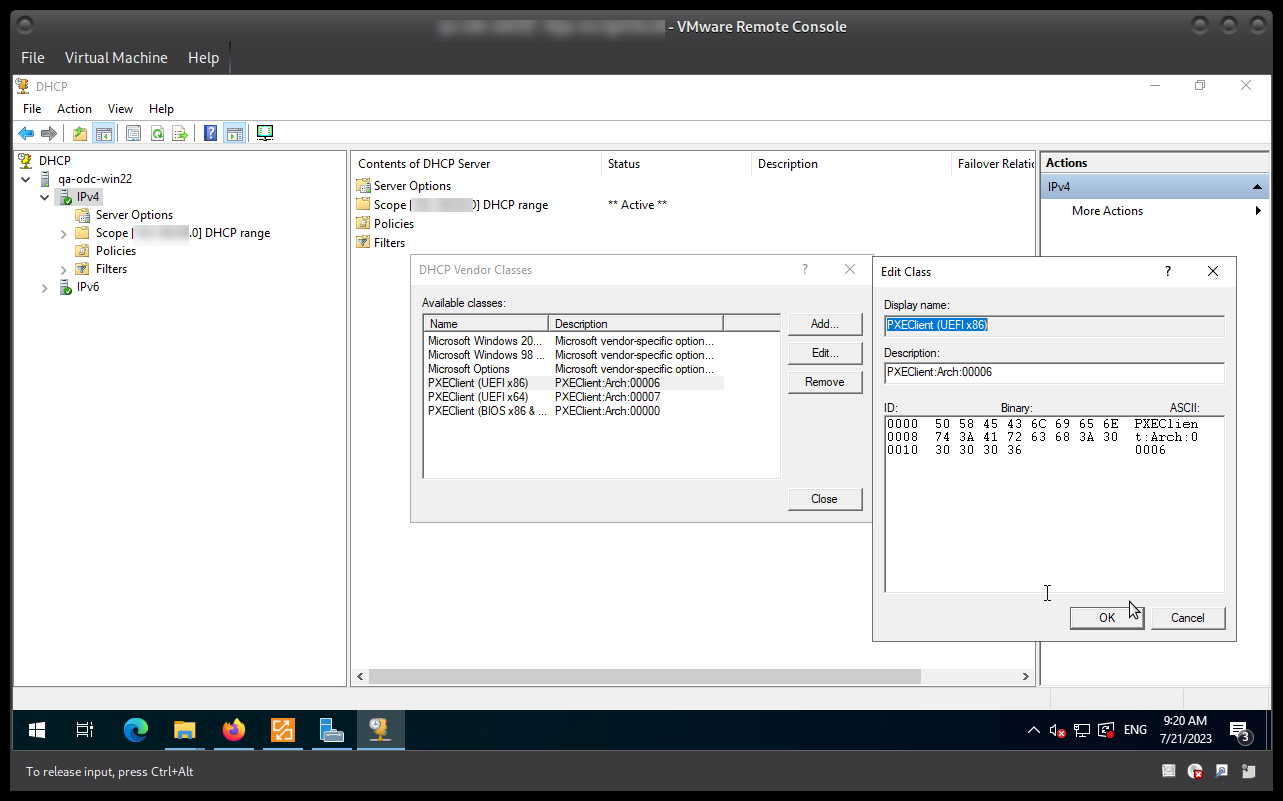Click the Properties toolbar icon
Viewport: 1283px width, 801px height.
pyautogui.click(x=133, y=132)
